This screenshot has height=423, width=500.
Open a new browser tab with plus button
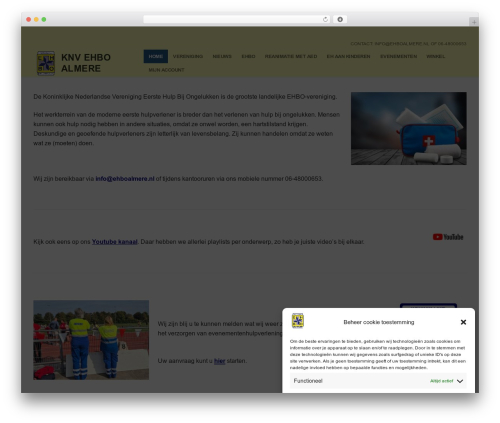tap(474, 22)
